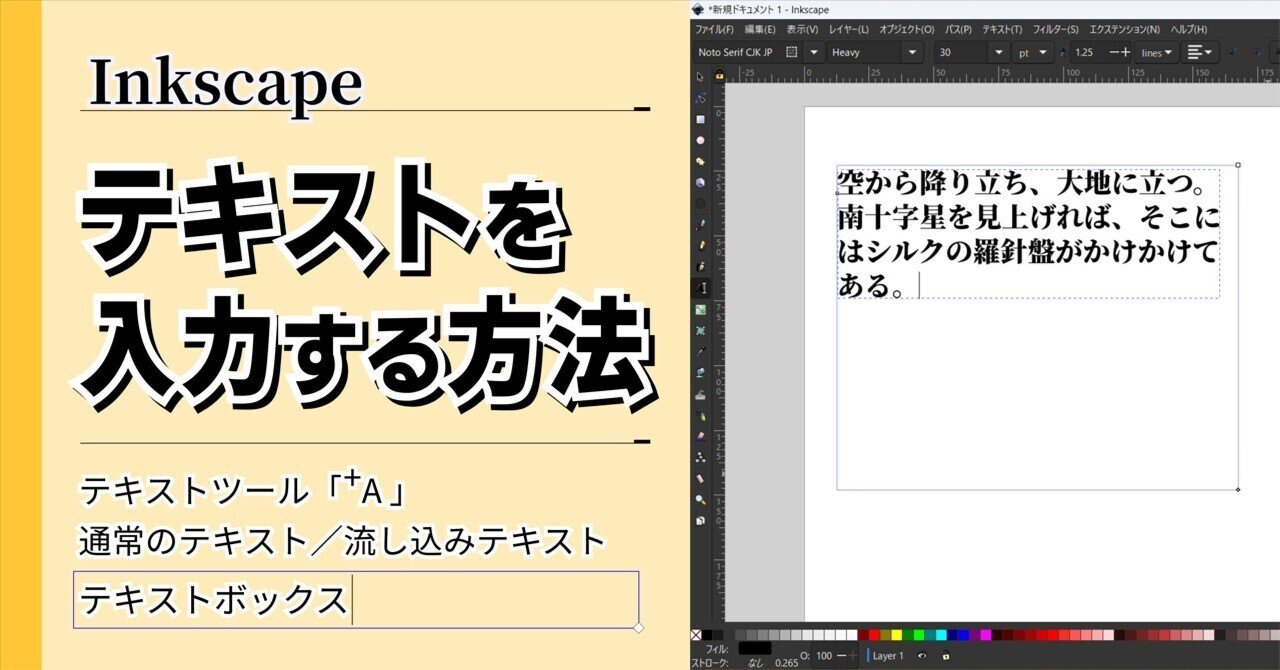Click the plus button to increase line spacing
The height and width of the screenshot is (670, 1280).
click(1125, 52)
